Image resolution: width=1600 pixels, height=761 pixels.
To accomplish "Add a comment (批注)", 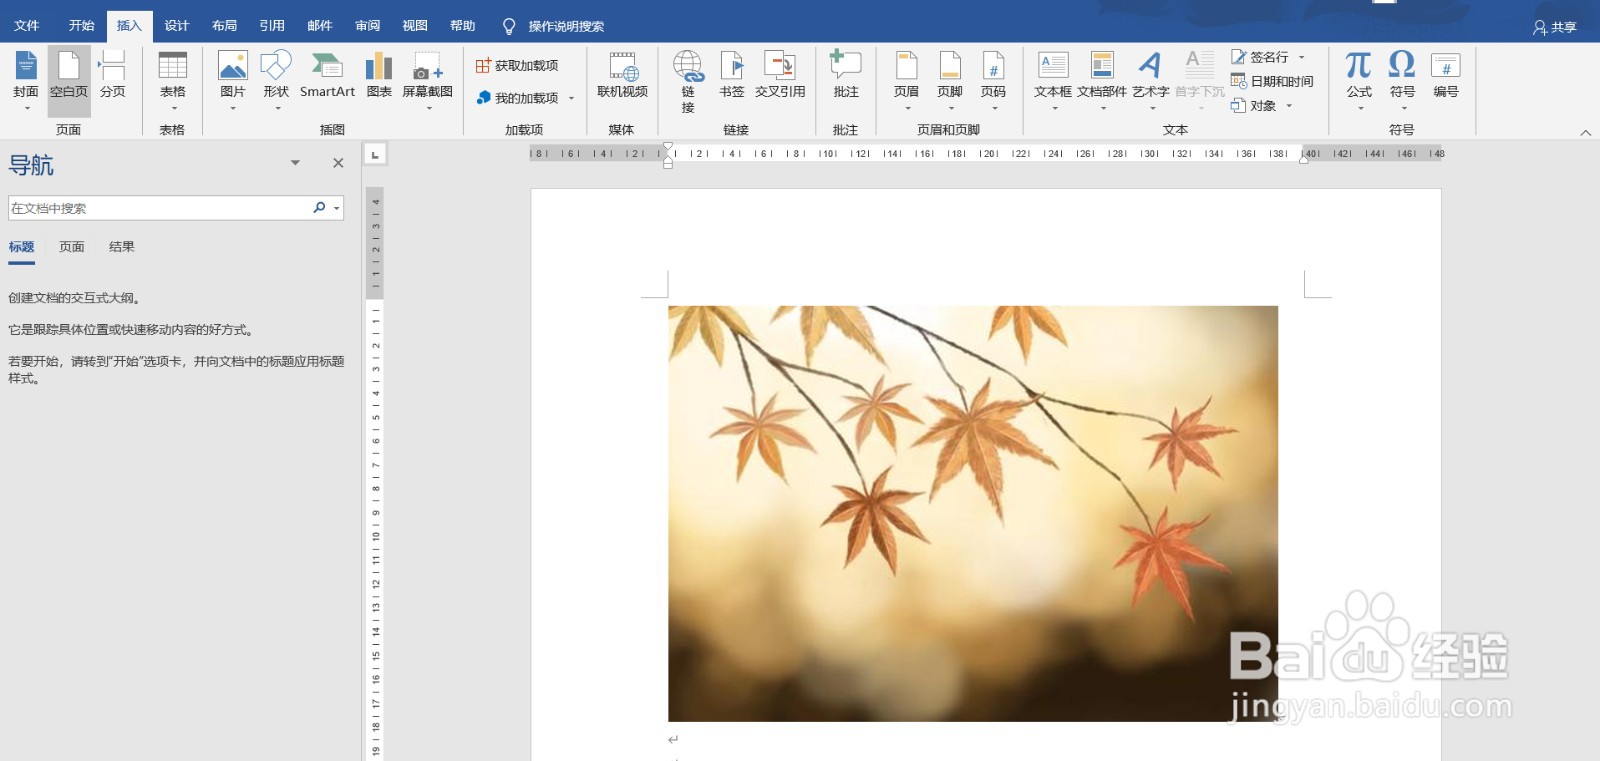I will tap(846, 75).
